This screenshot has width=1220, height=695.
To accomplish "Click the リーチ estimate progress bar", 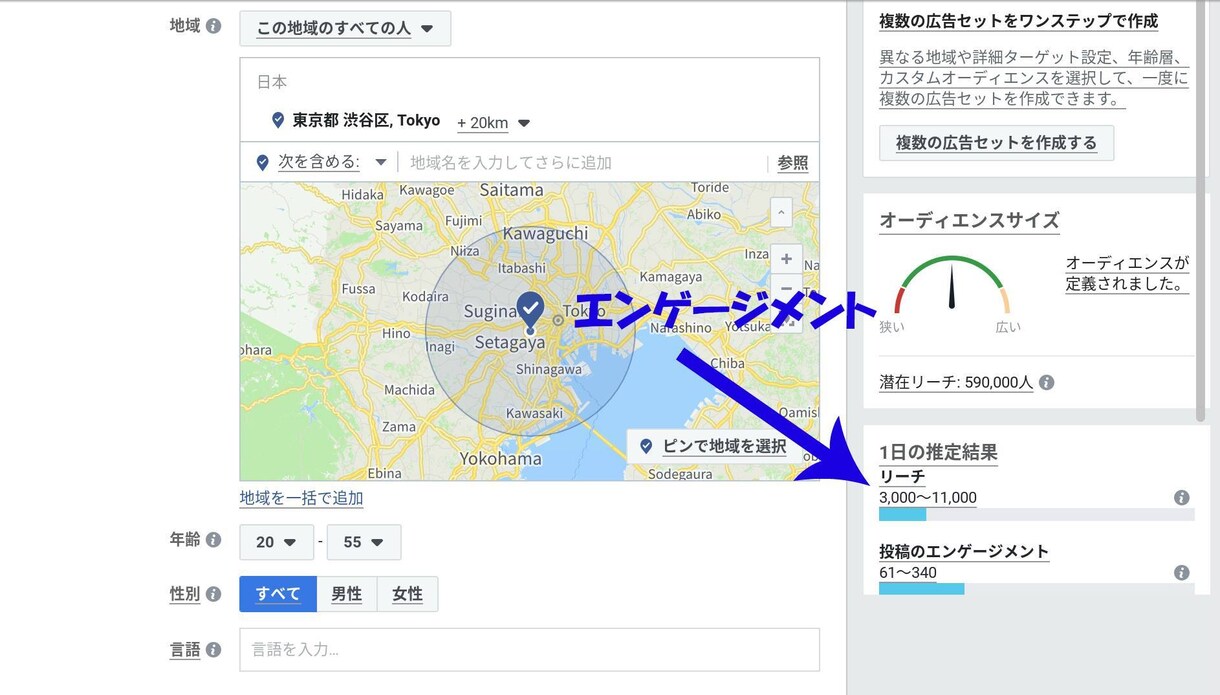I will click(x=1036, y=514).
